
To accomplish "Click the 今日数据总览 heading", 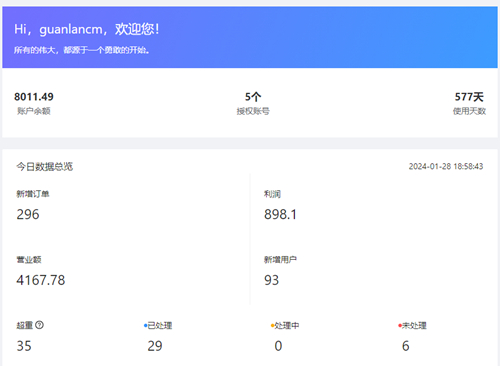I will pyautogui.click(x=45, y=166).
